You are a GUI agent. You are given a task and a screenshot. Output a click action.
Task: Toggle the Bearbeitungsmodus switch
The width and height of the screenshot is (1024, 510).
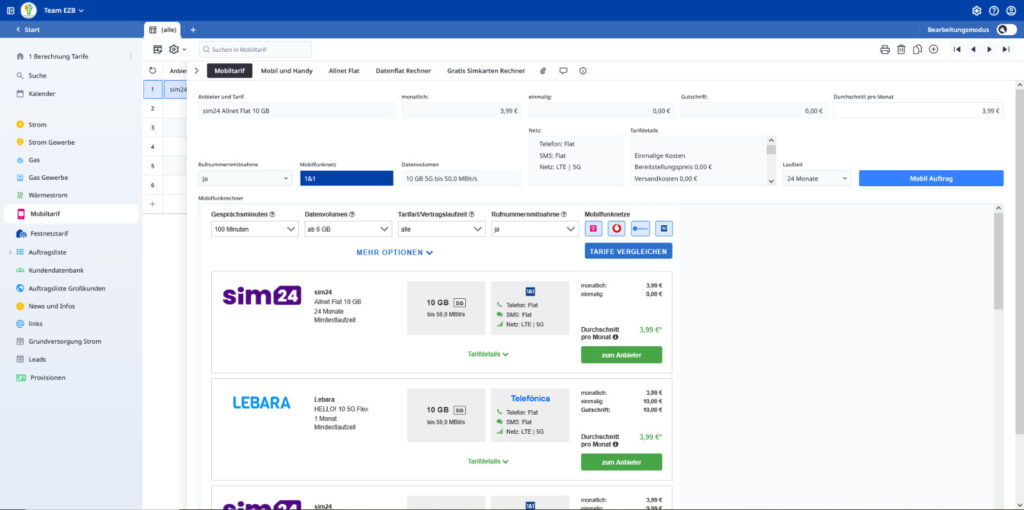pos(1006,30)
